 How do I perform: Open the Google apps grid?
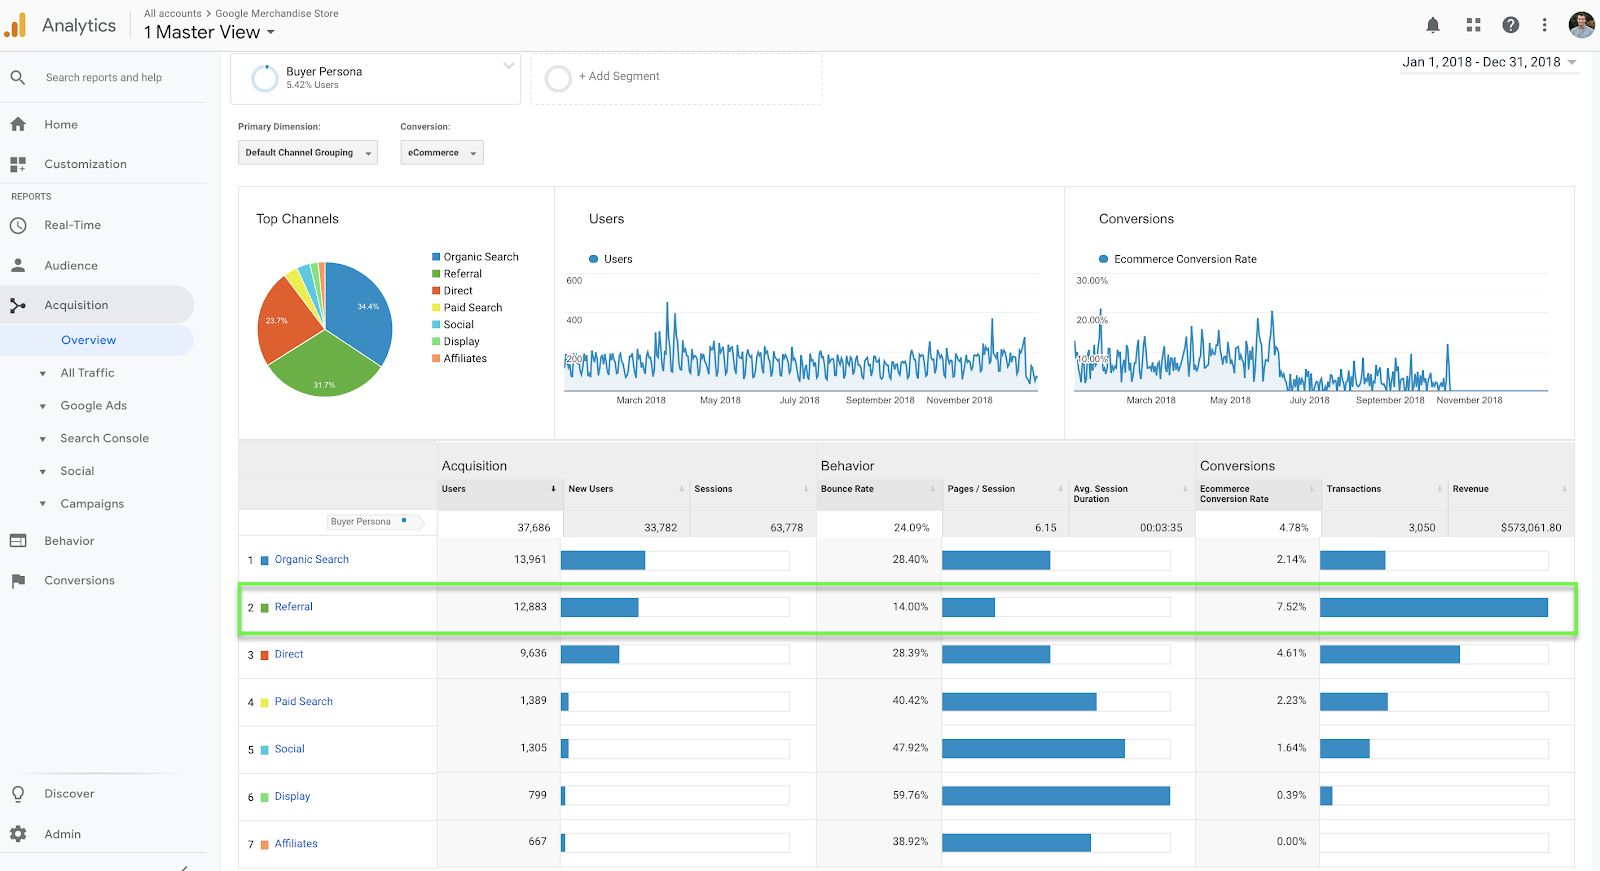[x=1473, y=25]
